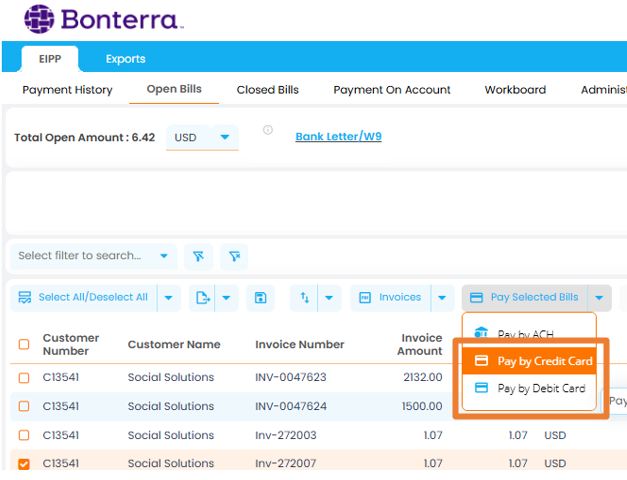The width and height of the screenshot is (627, 480).
Task: Open the Payment On Account tab
Action: [x=392, y=90]
